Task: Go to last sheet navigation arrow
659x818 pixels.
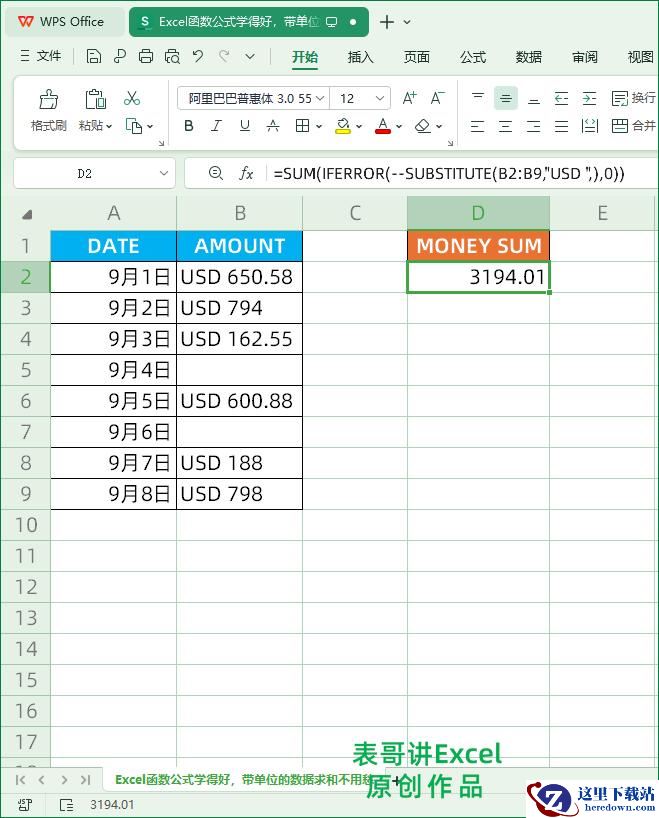Action: pos(86,780)
